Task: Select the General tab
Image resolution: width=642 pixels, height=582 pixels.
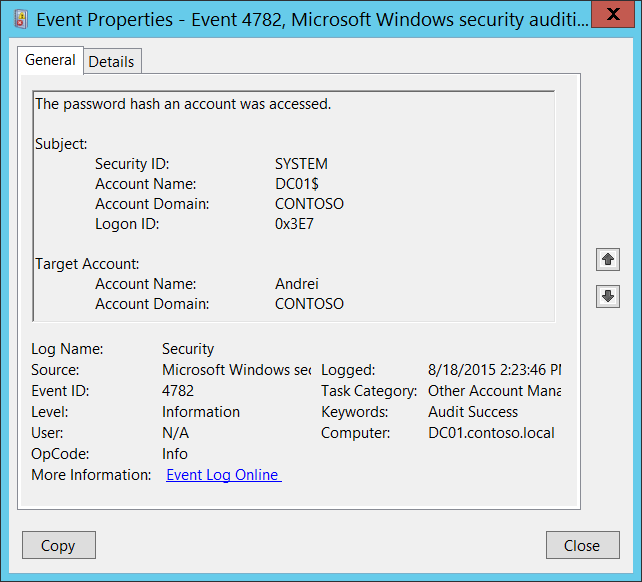Action: 50,60
